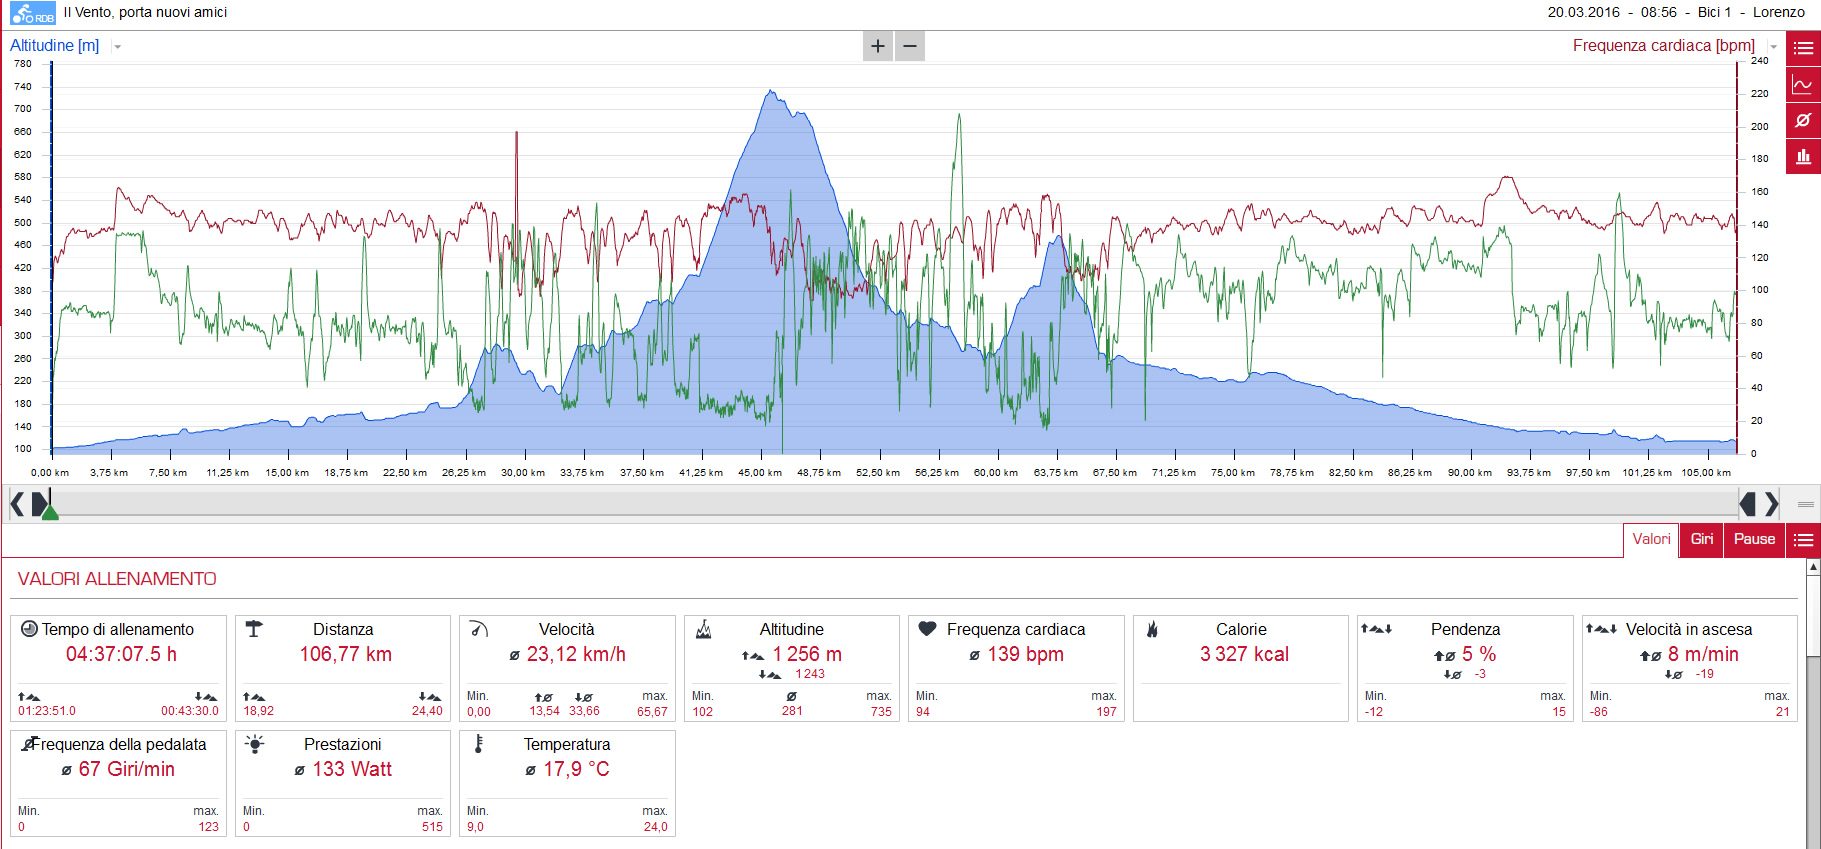Select the uphill gradient value 5 %
The image size is (1821, 849).
point(1479,654)
